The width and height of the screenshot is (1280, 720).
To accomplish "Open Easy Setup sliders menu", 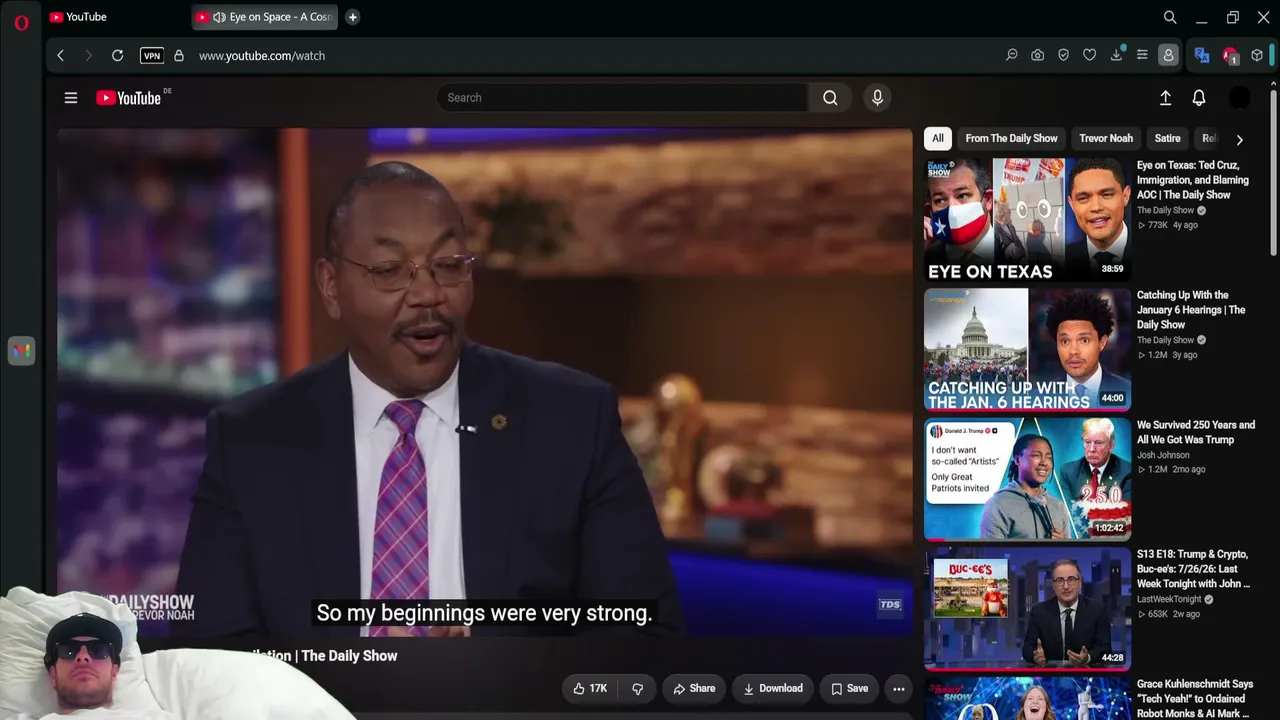I will click(1142, 56).
